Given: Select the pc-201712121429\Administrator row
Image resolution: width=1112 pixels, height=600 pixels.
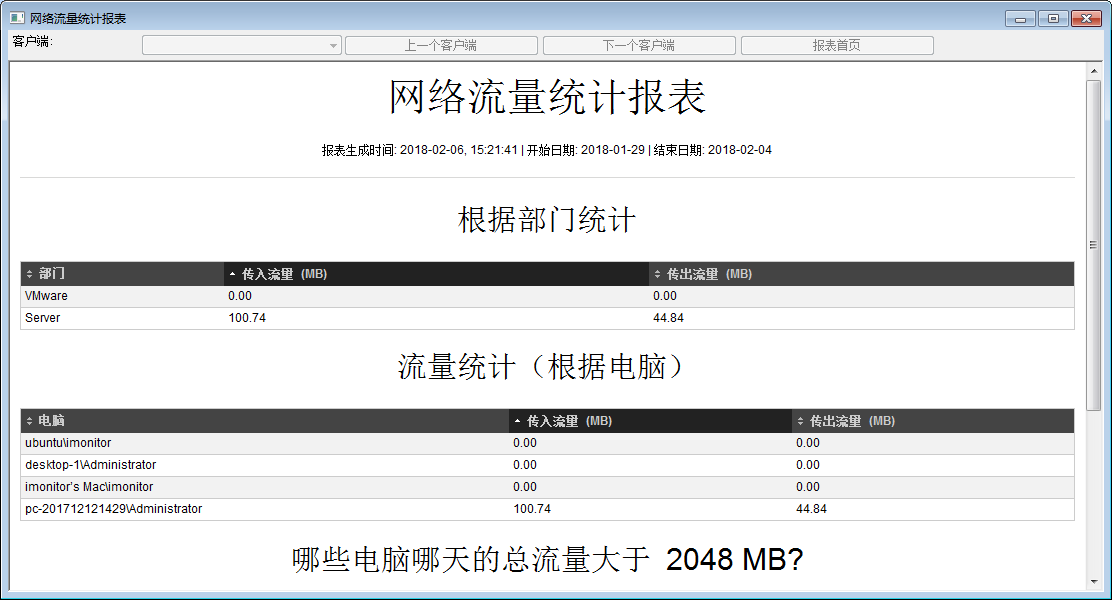Looking at the screenshot, I should (x=547, y=509).
